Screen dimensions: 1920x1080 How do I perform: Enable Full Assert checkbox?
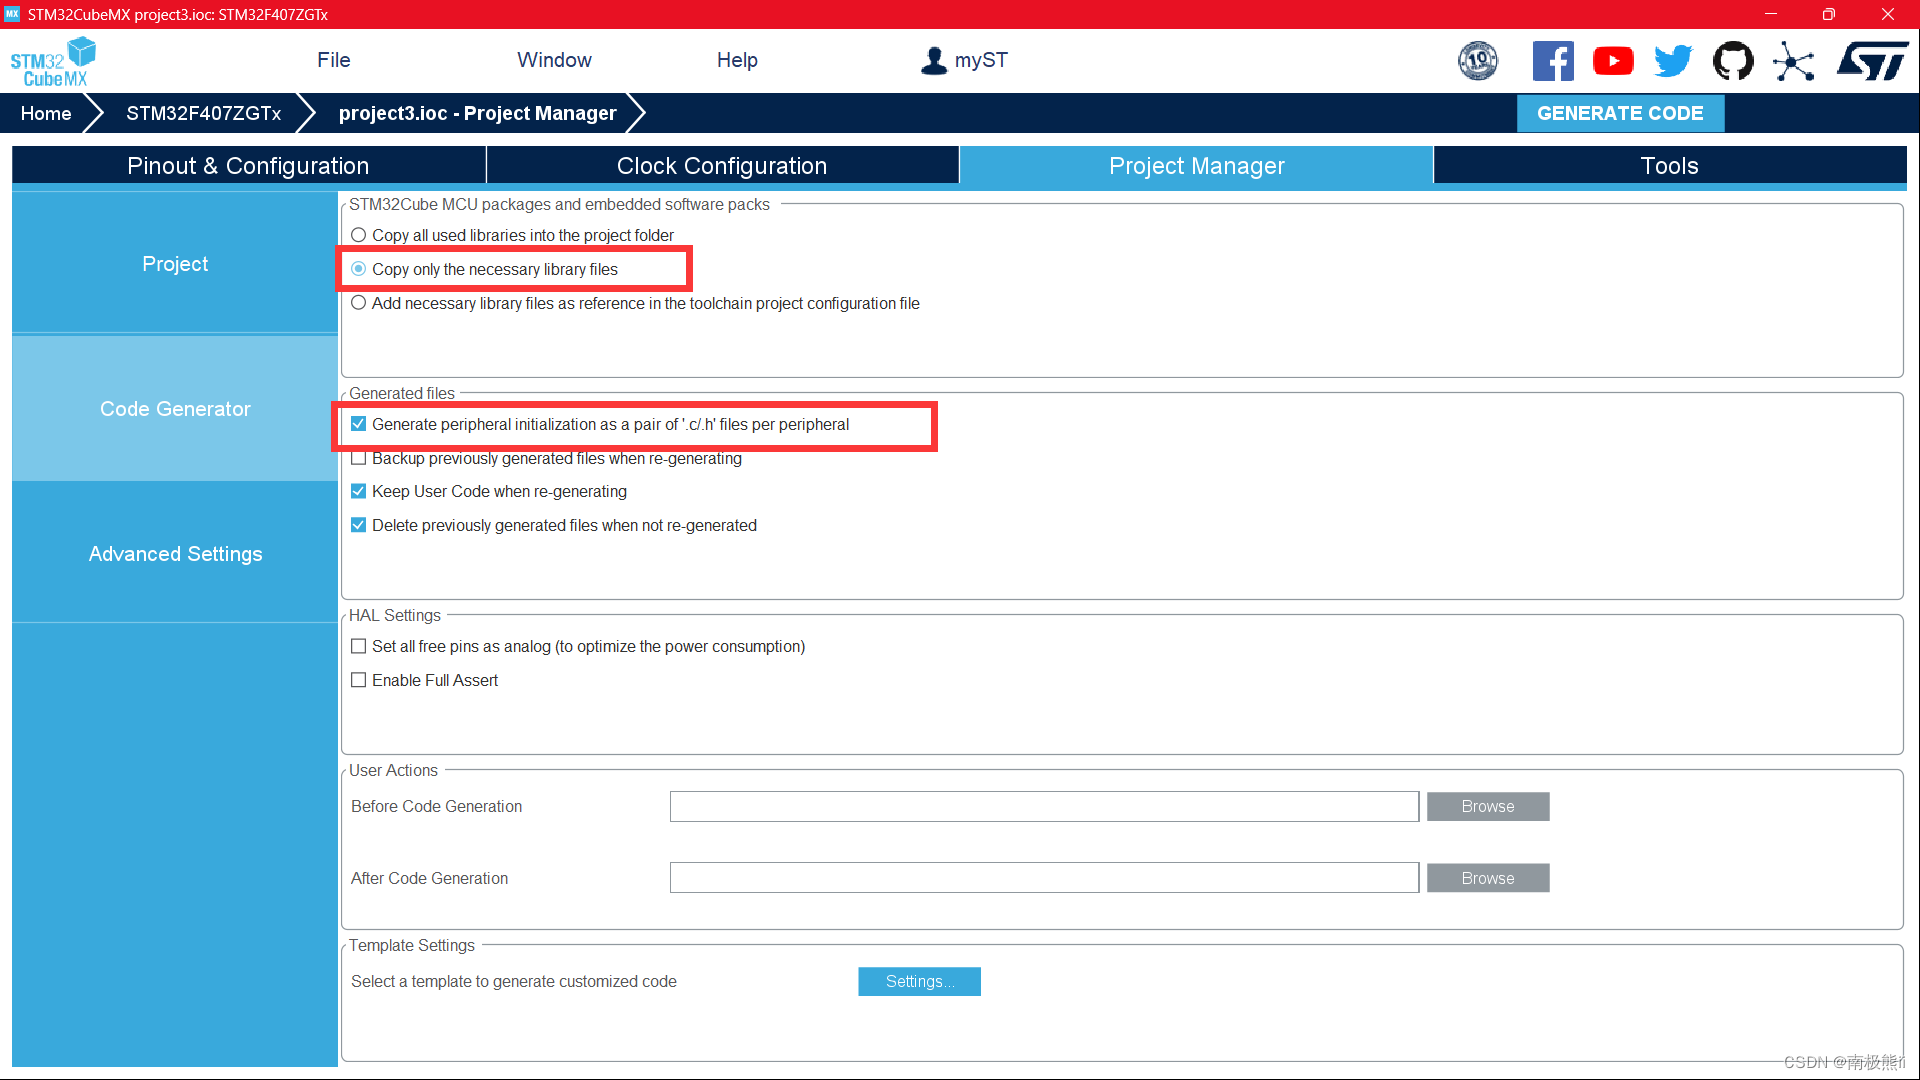pos(359,680)
